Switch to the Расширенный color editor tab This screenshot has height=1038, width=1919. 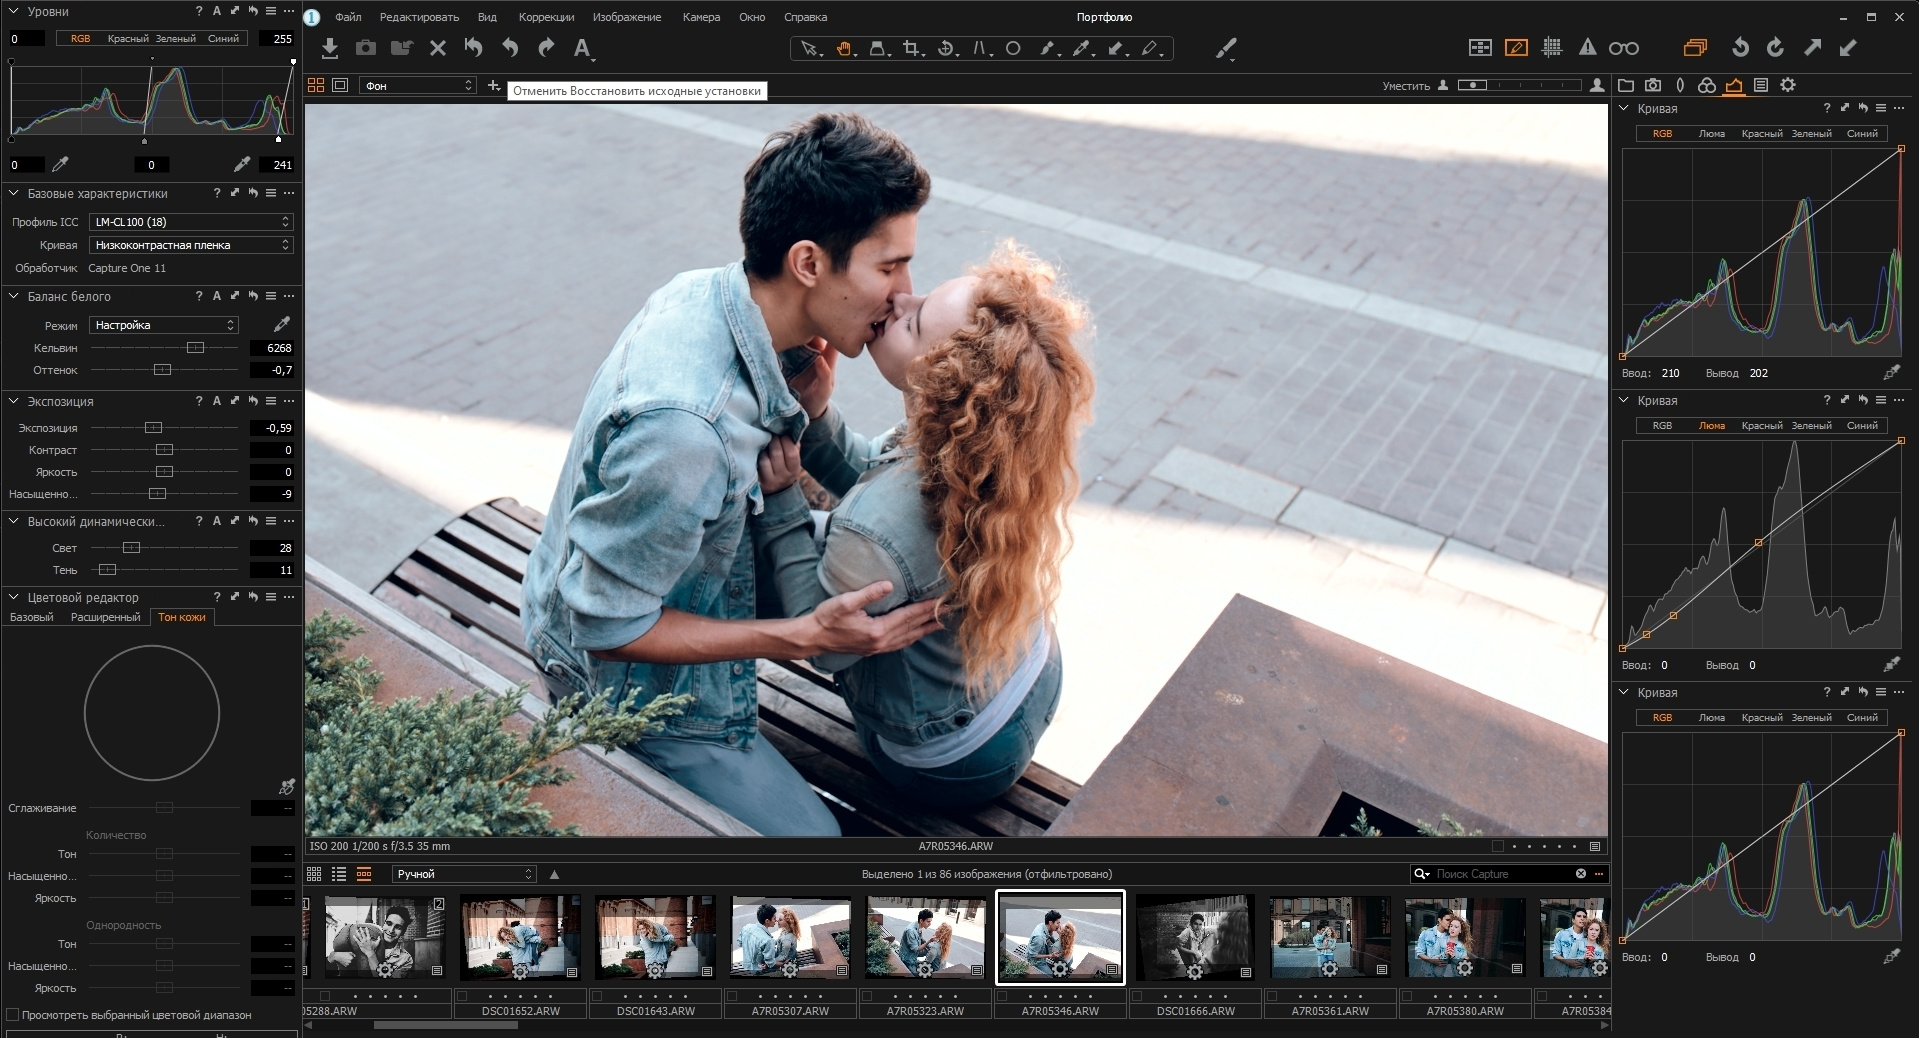[x=105, y=617]
